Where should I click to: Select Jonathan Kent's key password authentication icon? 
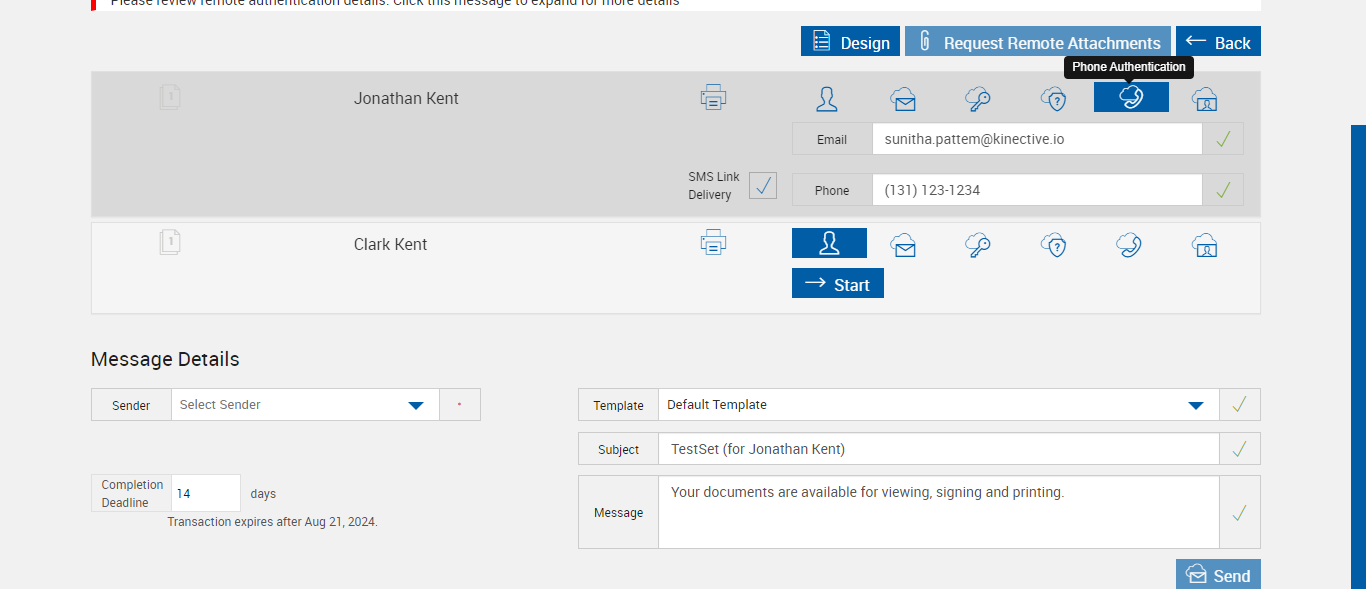click(978, 98)
